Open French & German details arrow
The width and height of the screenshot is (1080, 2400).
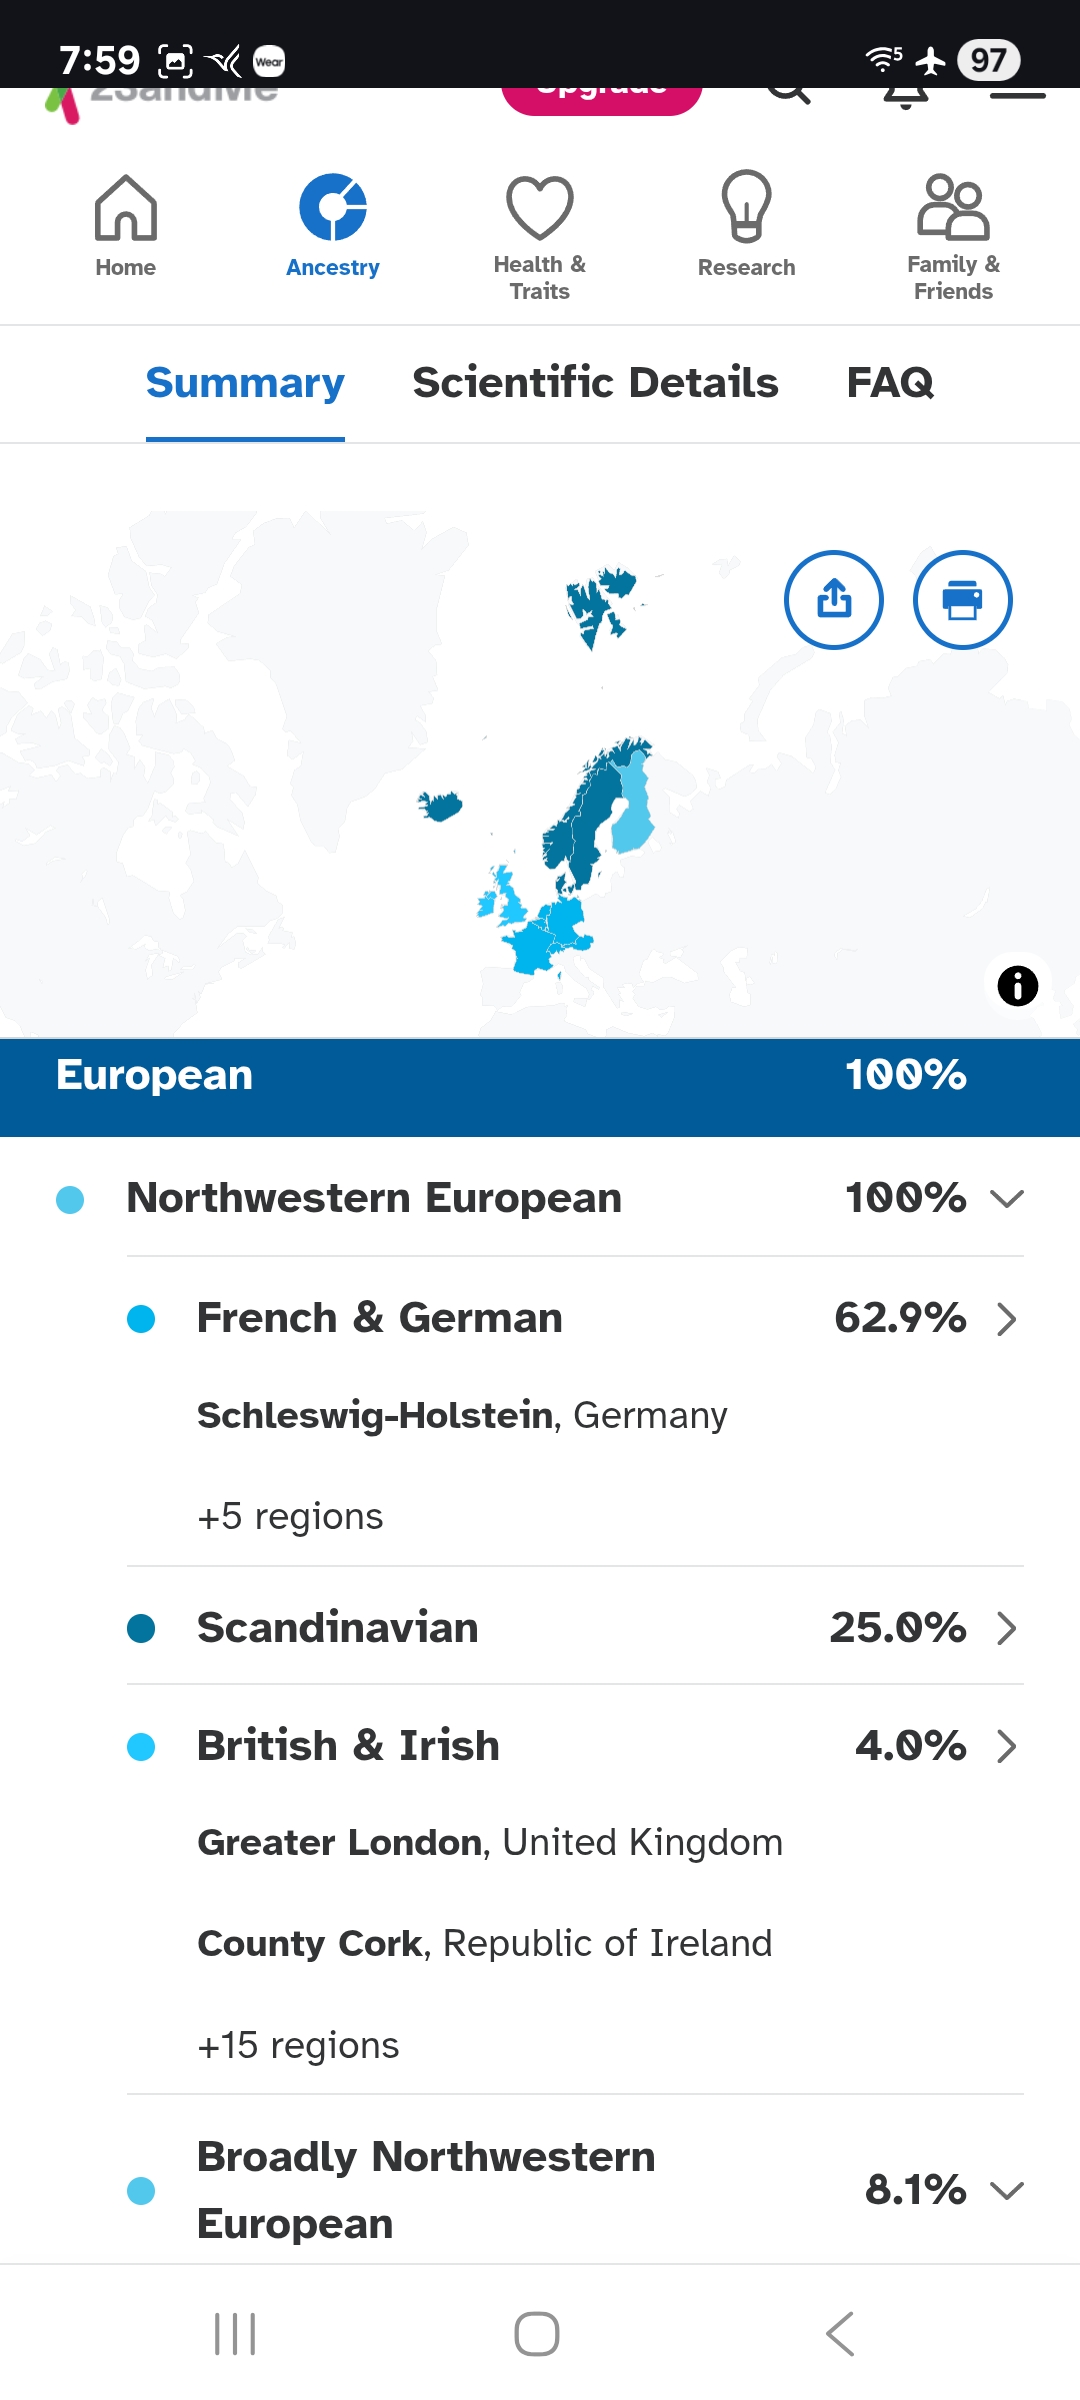(1007, 1319)
